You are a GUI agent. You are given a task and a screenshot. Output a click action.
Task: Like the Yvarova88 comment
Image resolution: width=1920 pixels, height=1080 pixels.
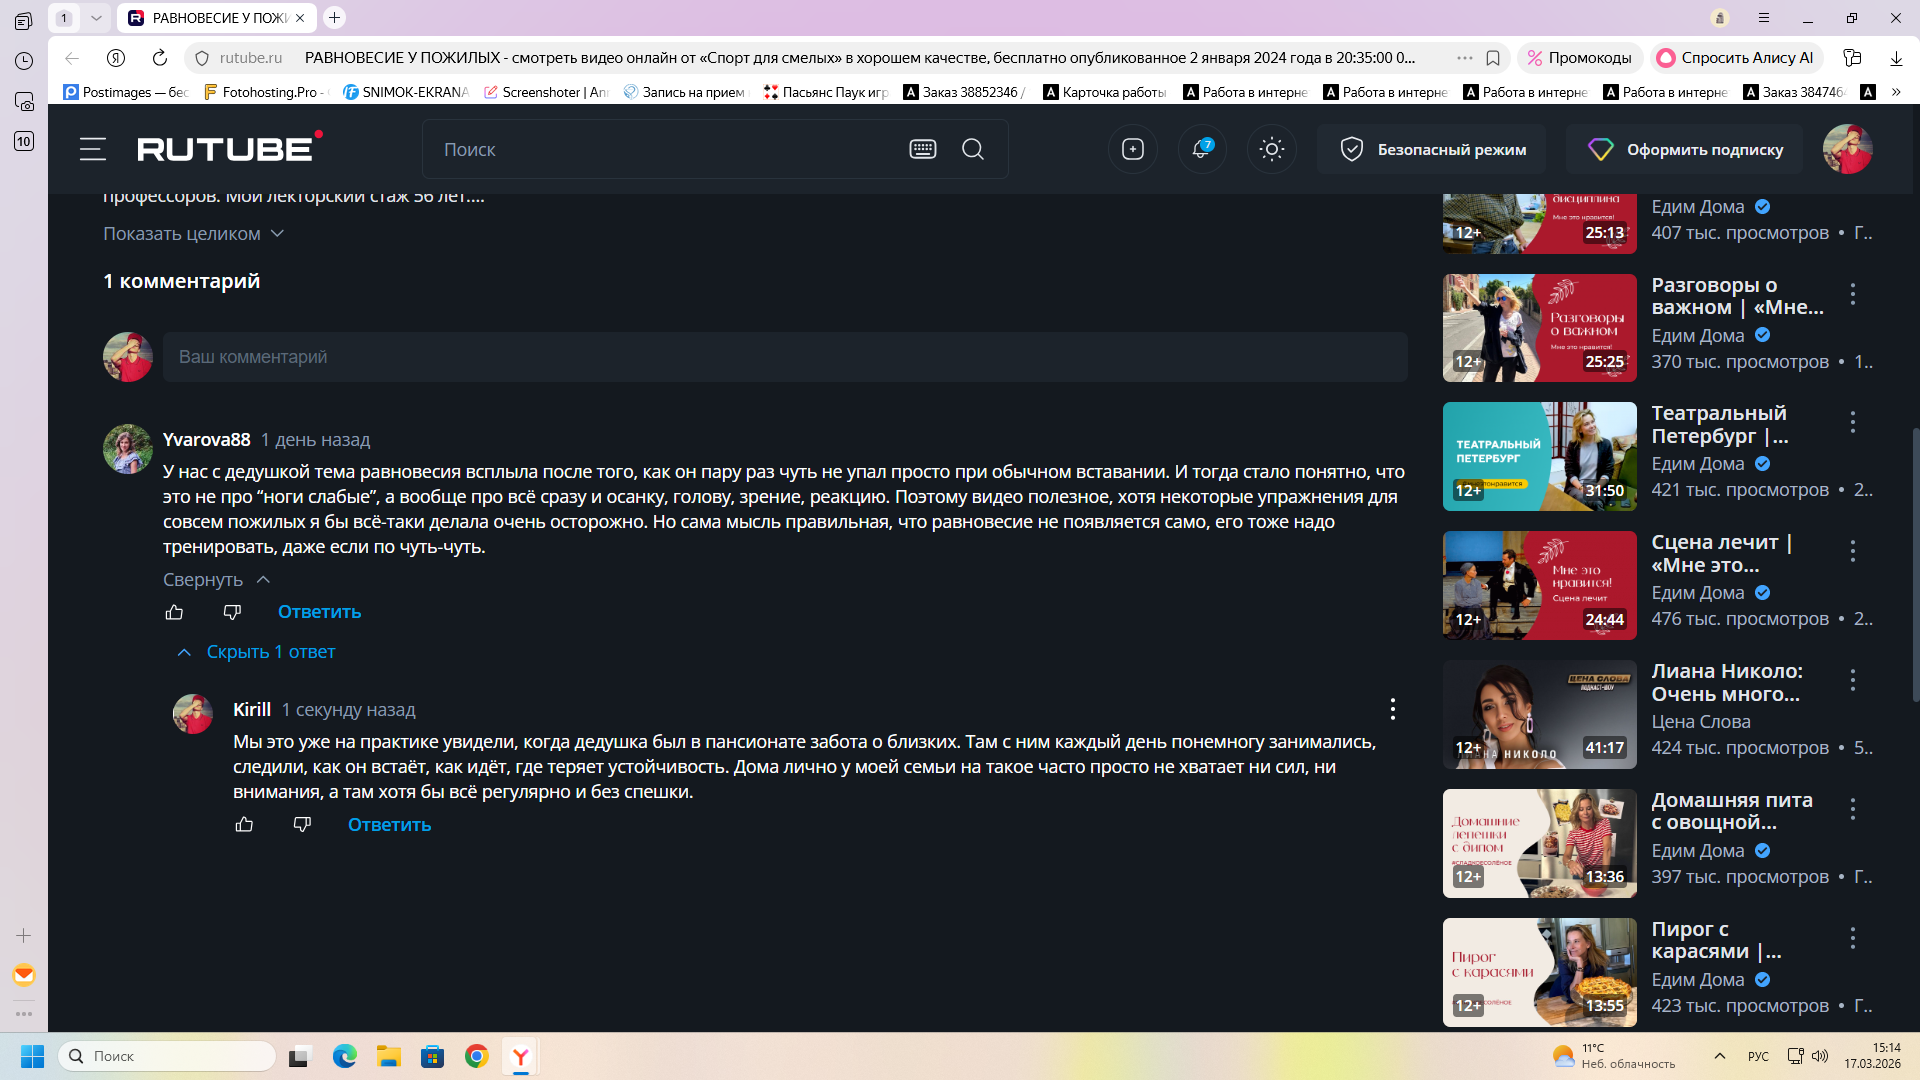(174, 612)
